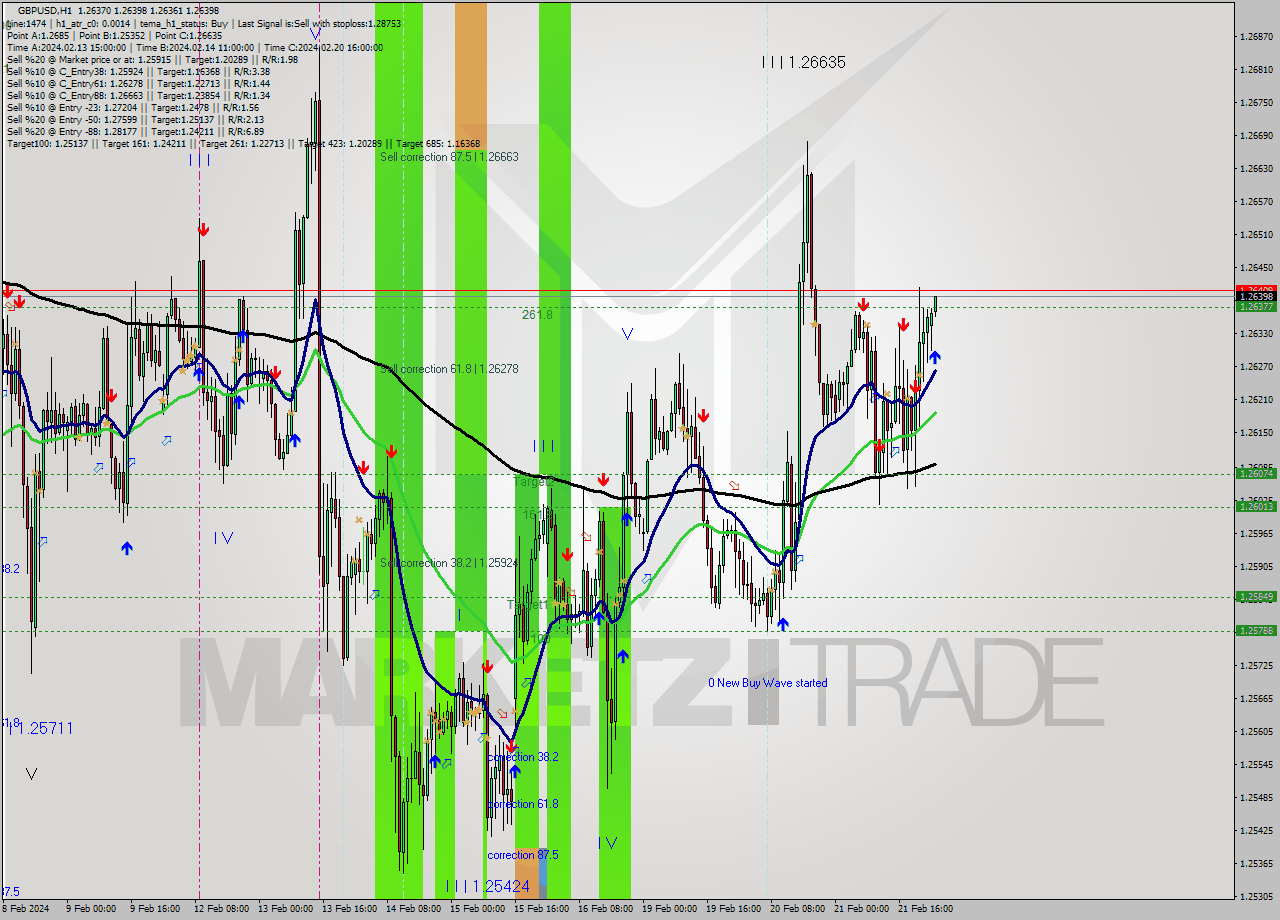Click the 1.26690 price scale value
Image resolution: width=1280 pixels, height=920 pixels.
click(1256, 136)
